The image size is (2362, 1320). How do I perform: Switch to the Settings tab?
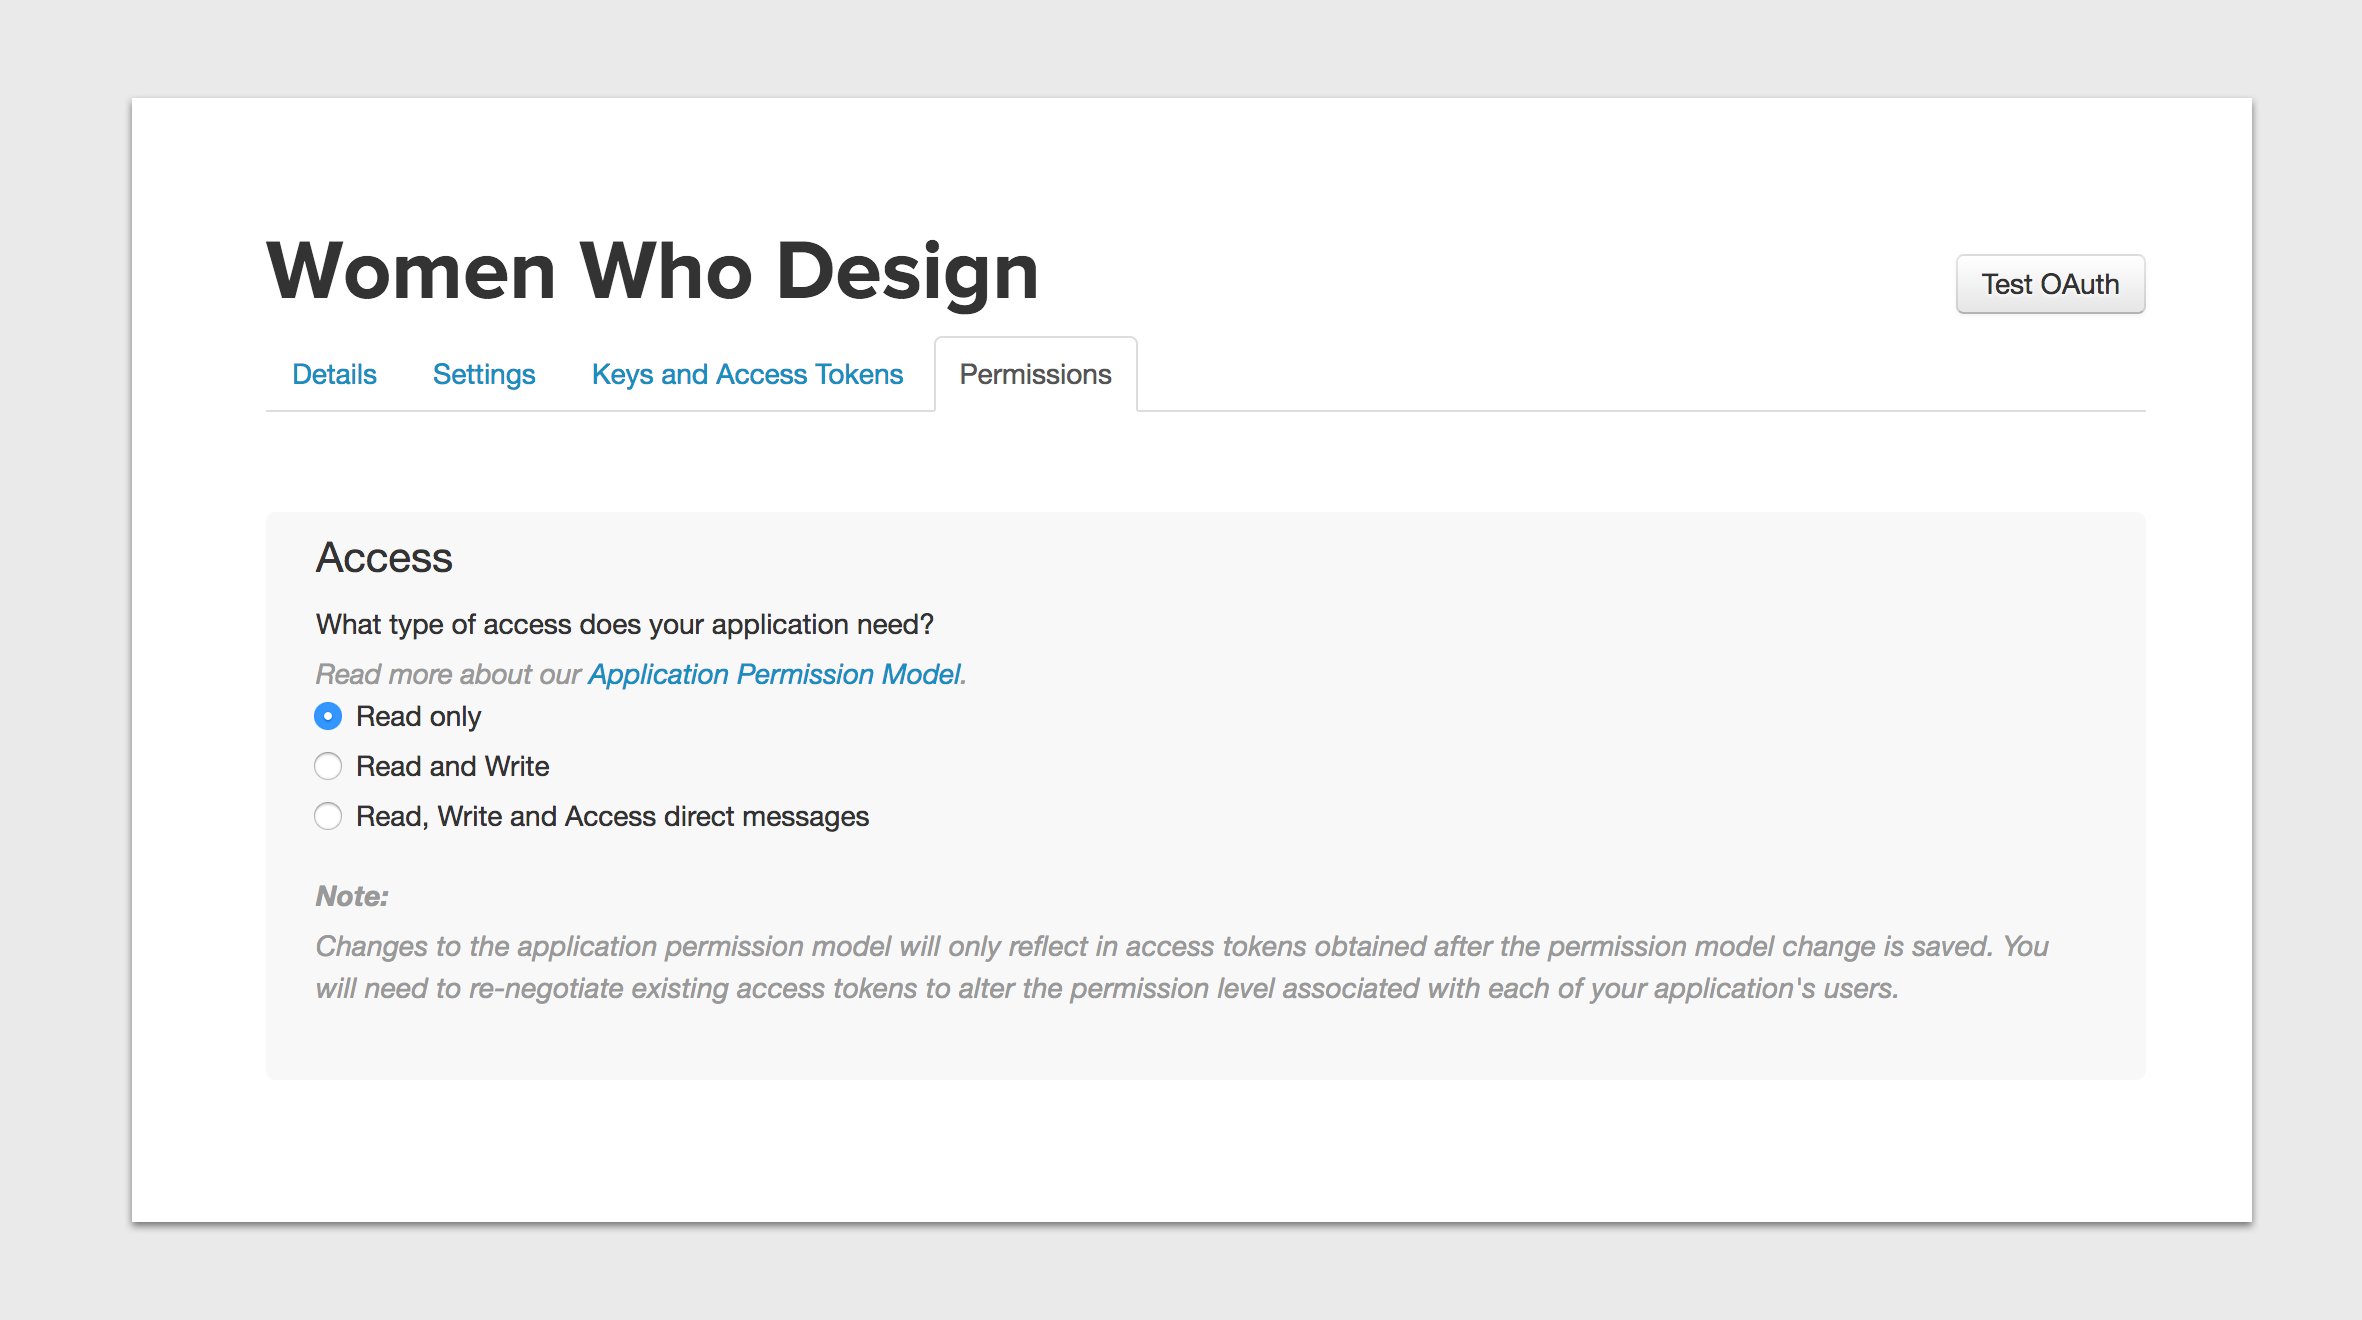[484, 374]
